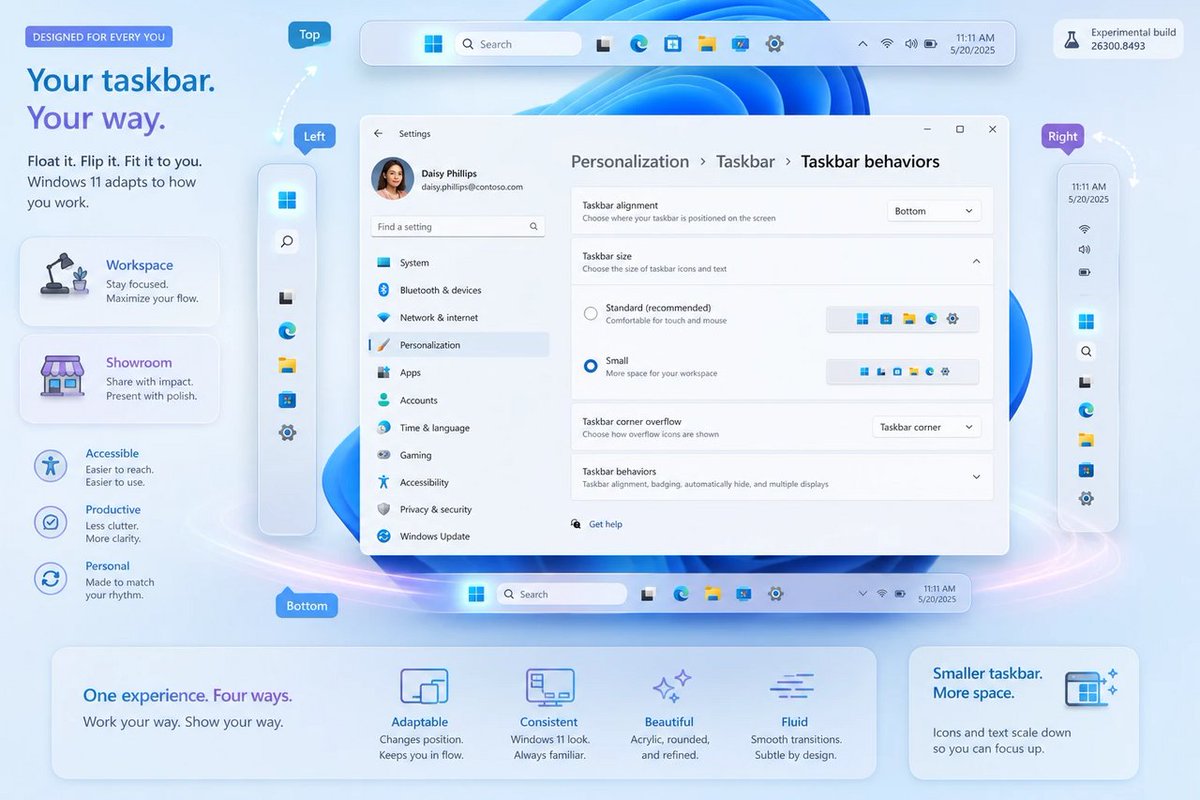
Task: Show hidden icons chevron on bottom taskbar
Action: (862, 594)
